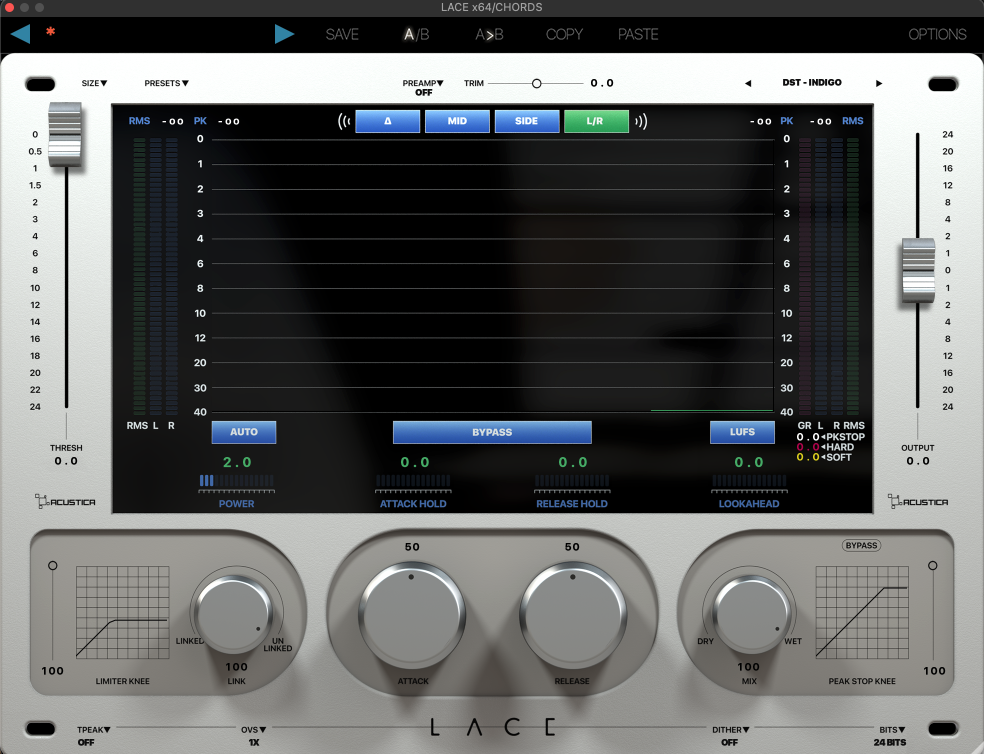Click the SAVE button
984x754 pixels.
[342, 33]
